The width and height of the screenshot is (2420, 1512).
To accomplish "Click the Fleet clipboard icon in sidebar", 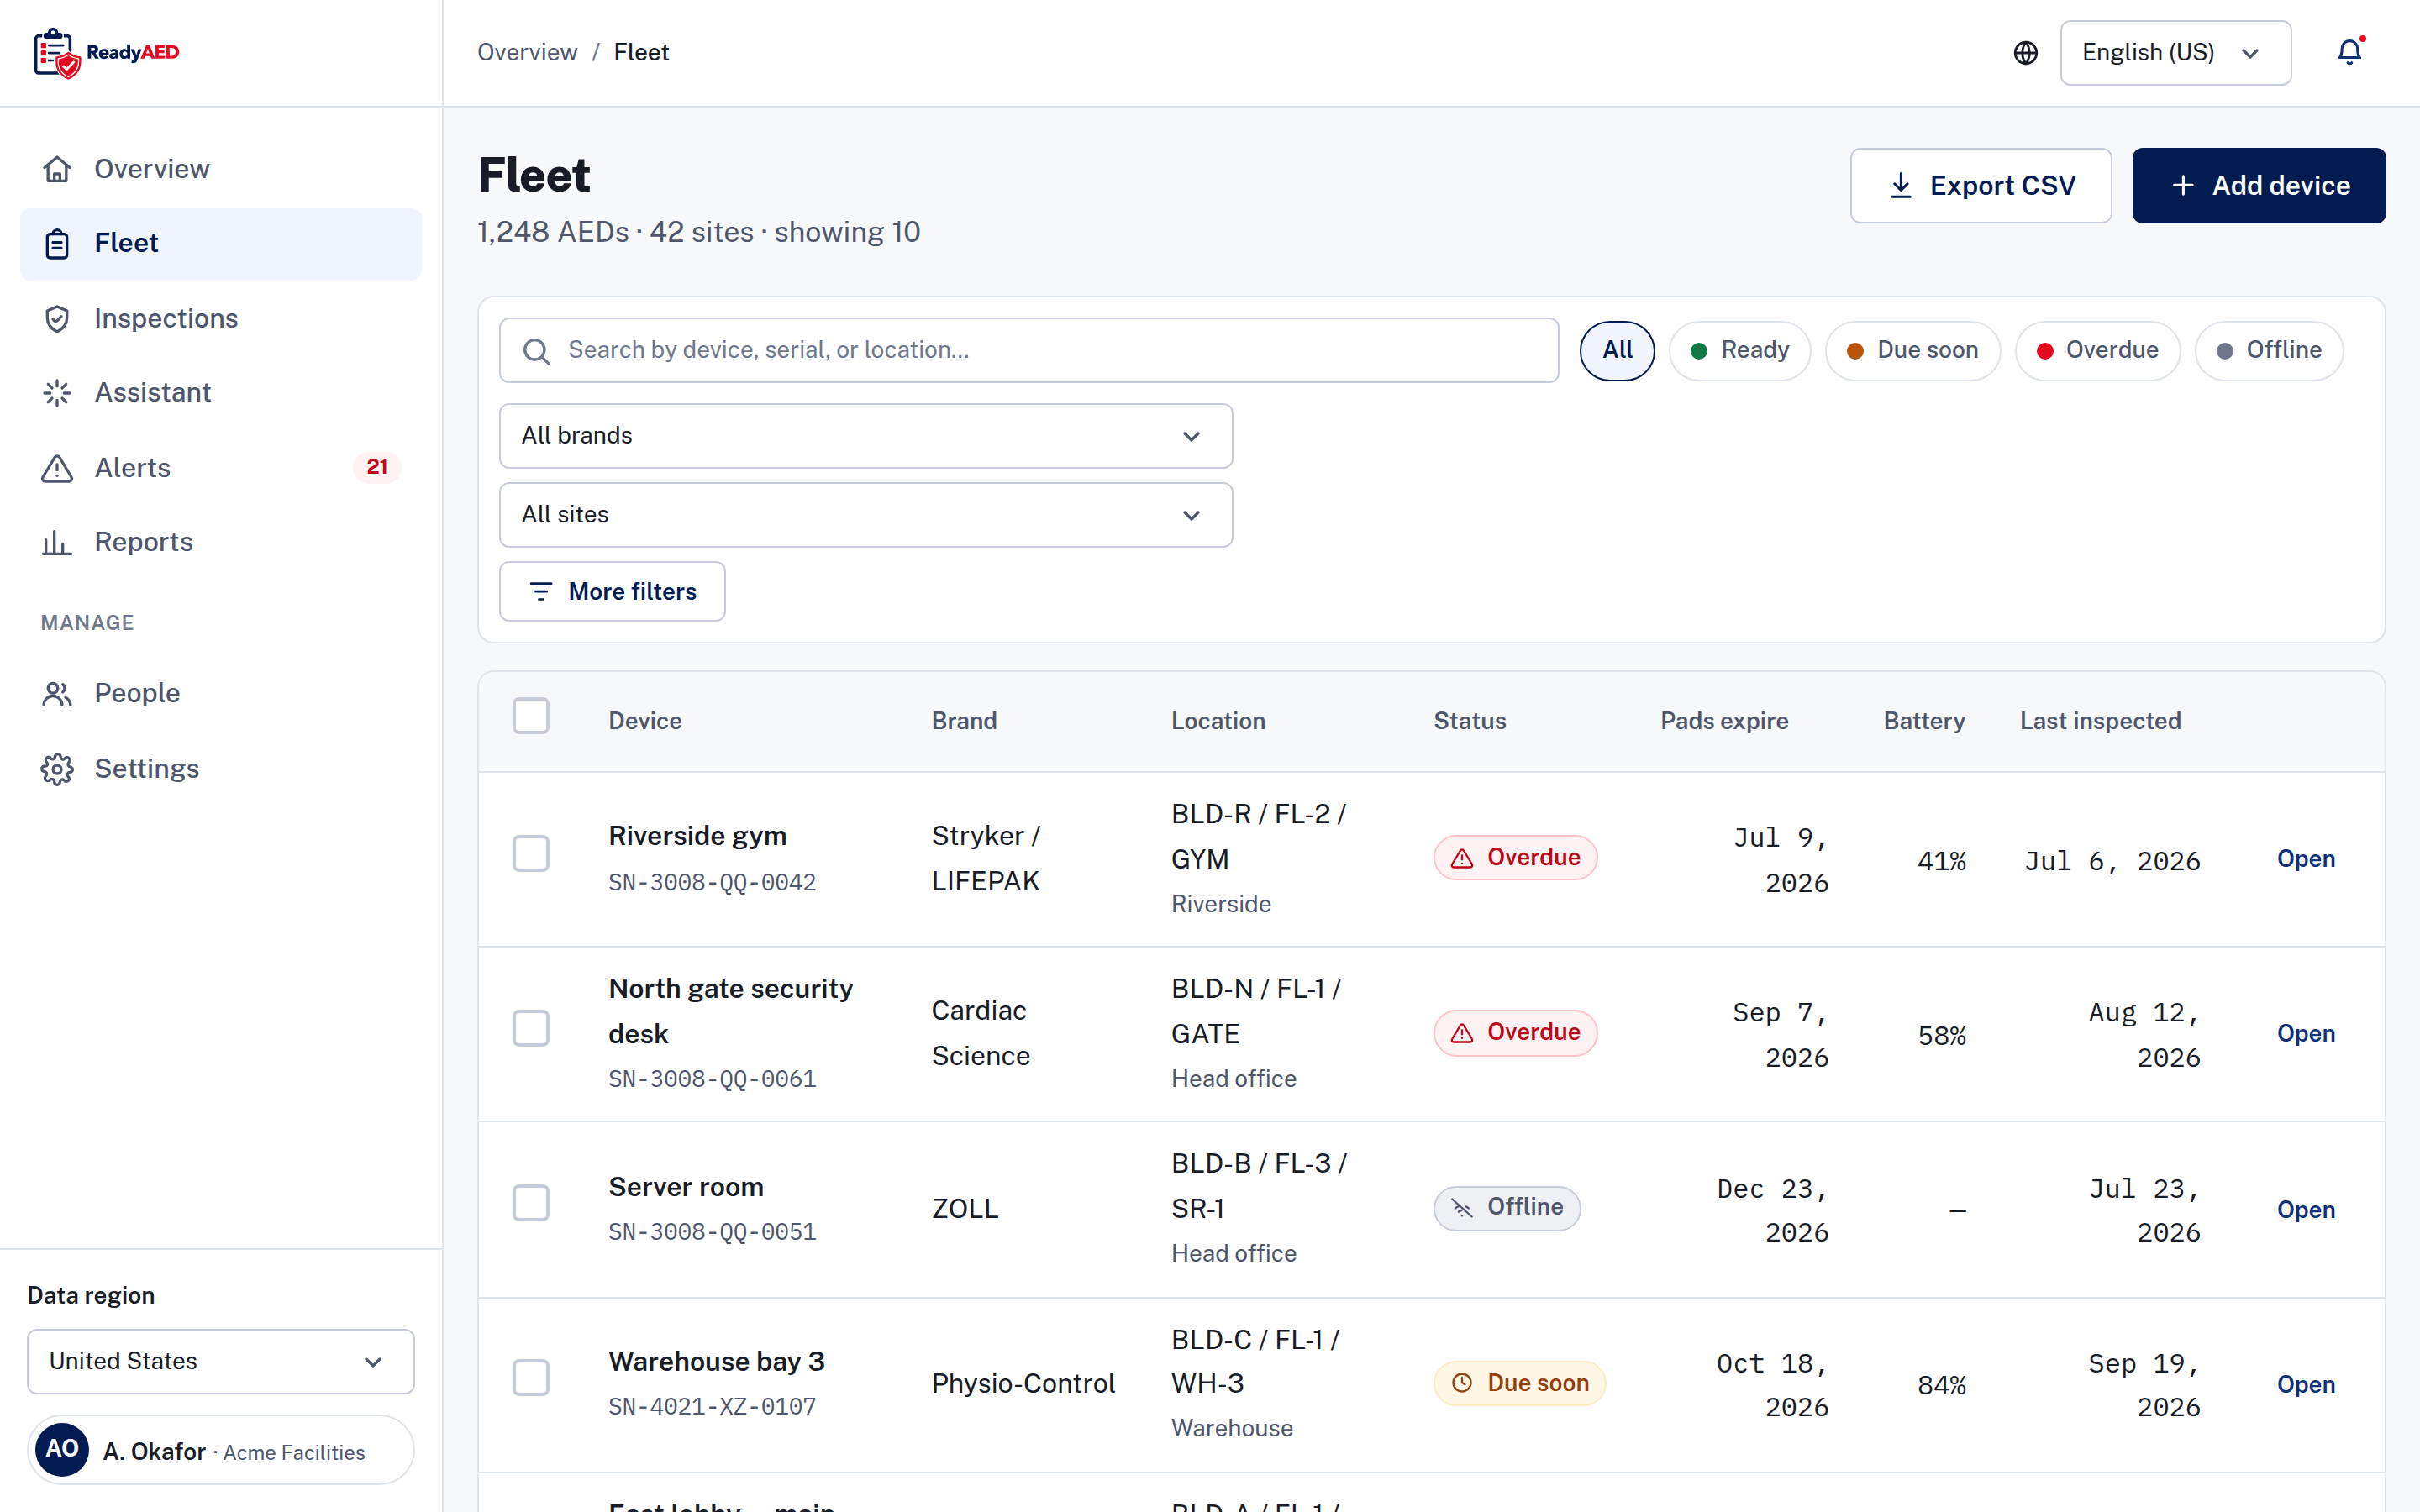I will click(57, 243).
